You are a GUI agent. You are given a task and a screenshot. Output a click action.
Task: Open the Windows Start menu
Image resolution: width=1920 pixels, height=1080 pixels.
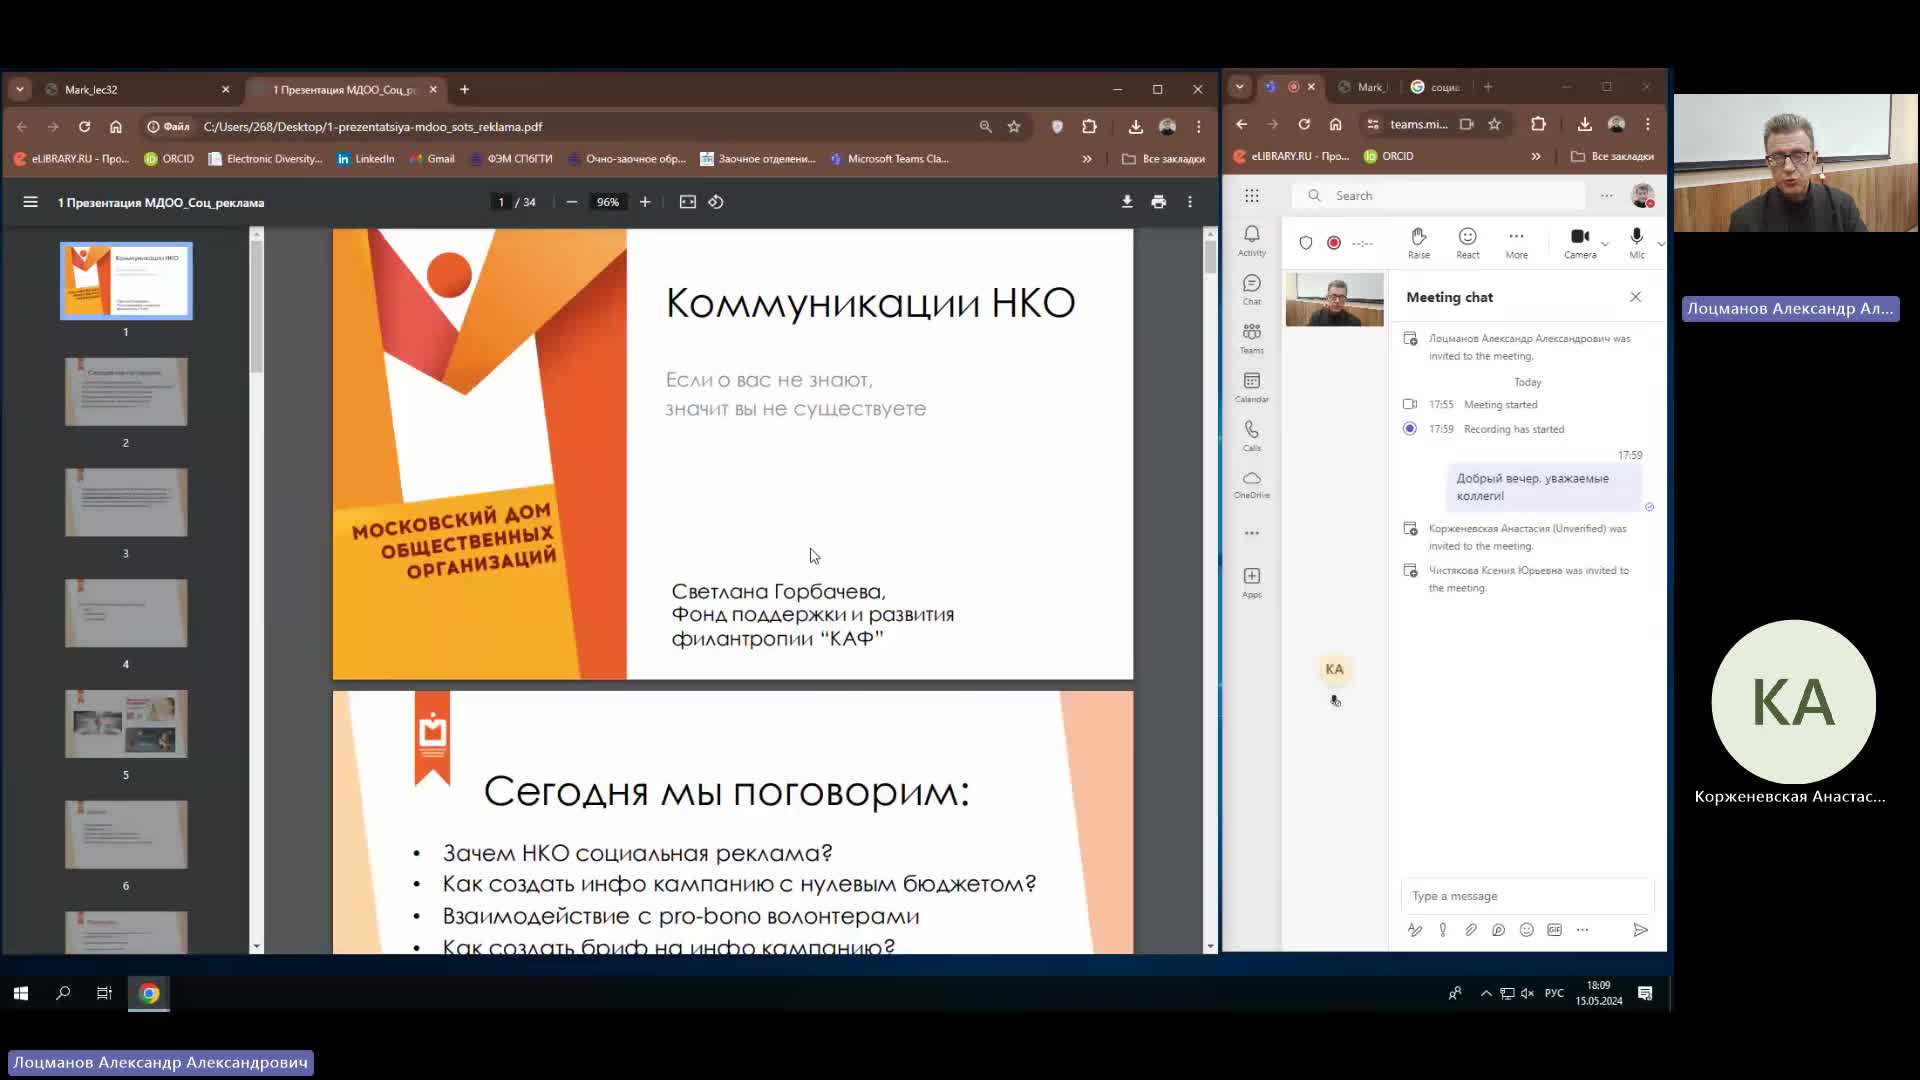(21, 993)
